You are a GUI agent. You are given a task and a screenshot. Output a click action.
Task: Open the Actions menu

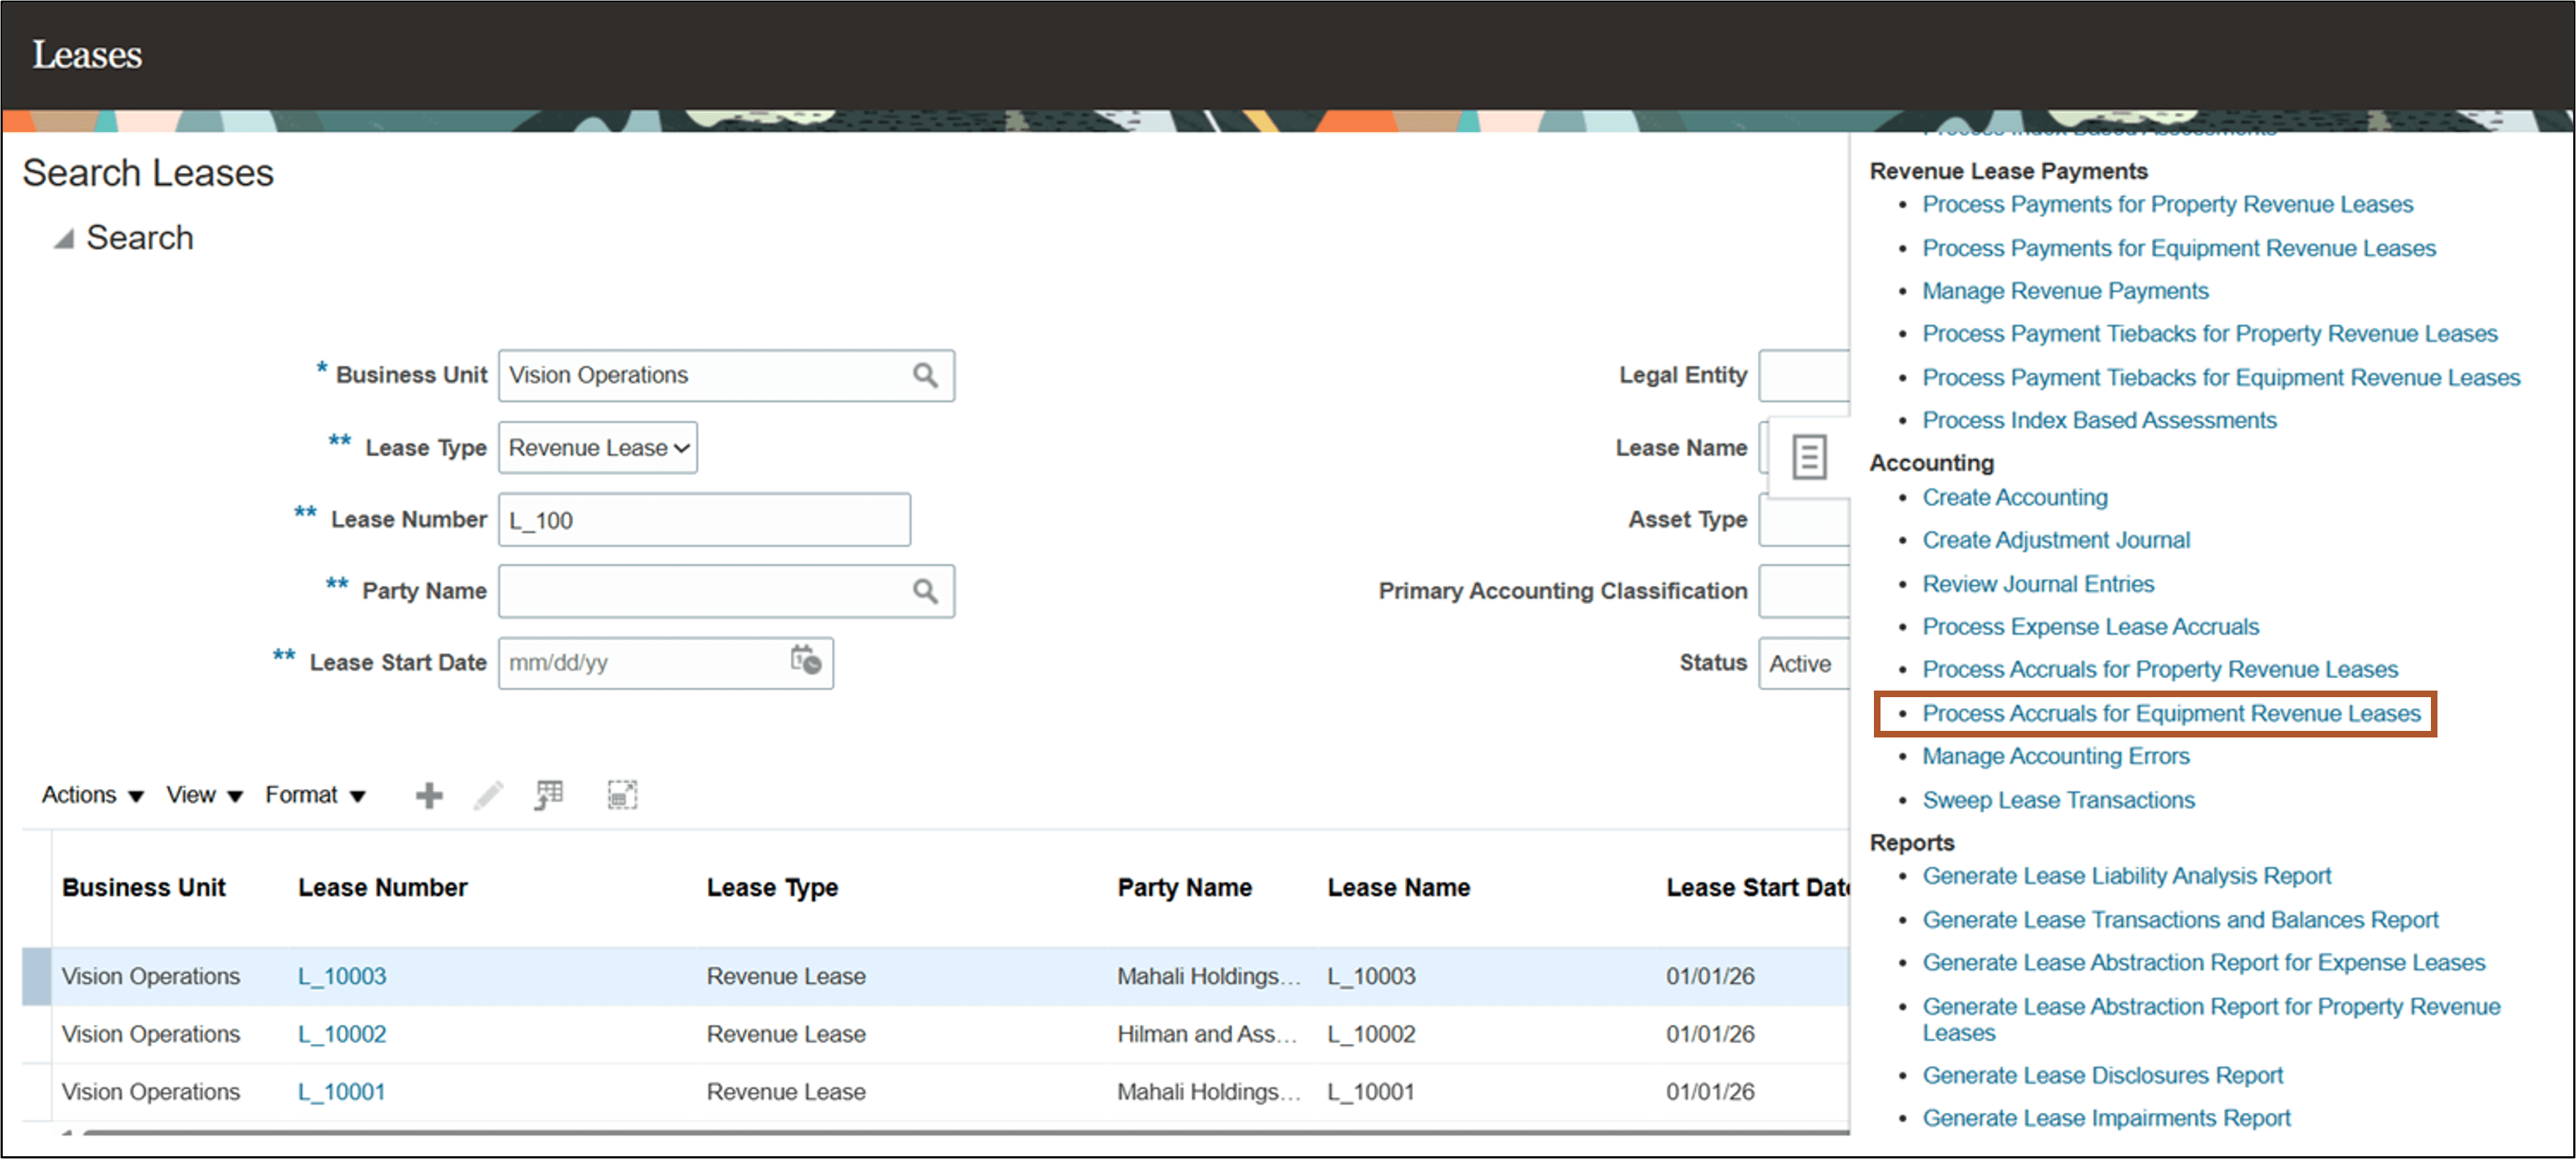click(92, 795)
